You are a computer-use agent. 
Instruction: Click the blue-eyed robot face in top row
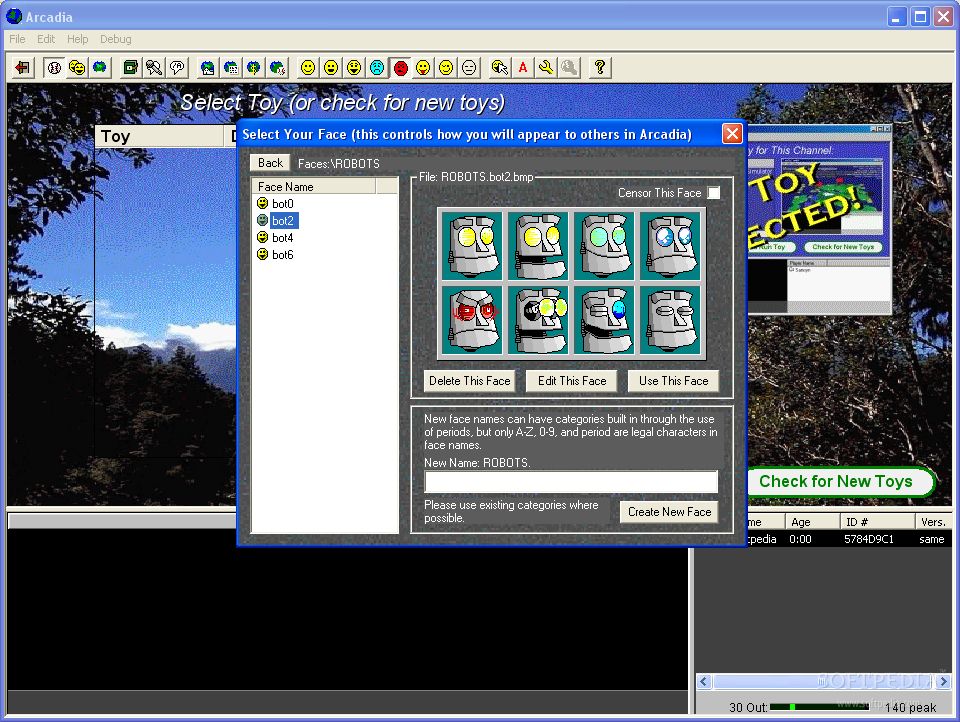pyautogui.click(x=670, y=246)
